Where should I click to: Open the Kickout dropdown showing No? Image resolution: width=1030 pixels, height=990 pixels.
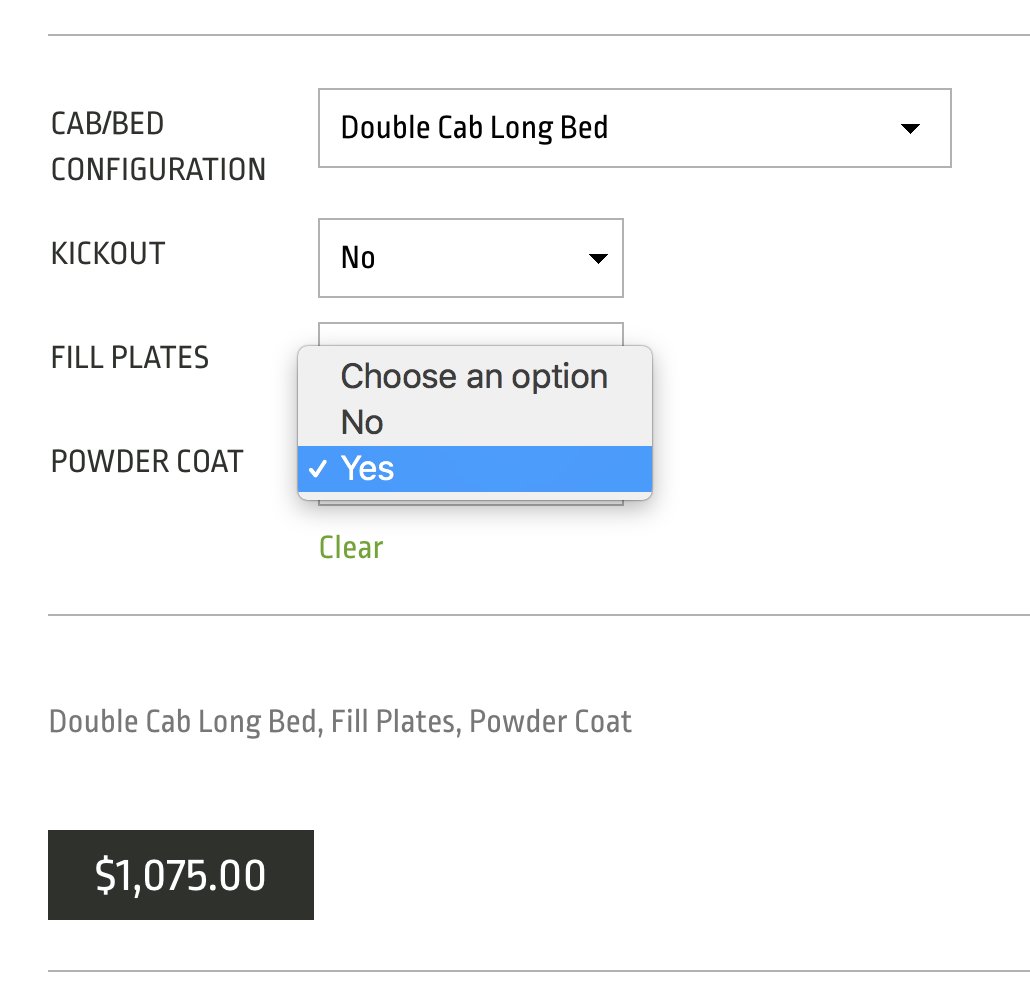tap(470, 258)
